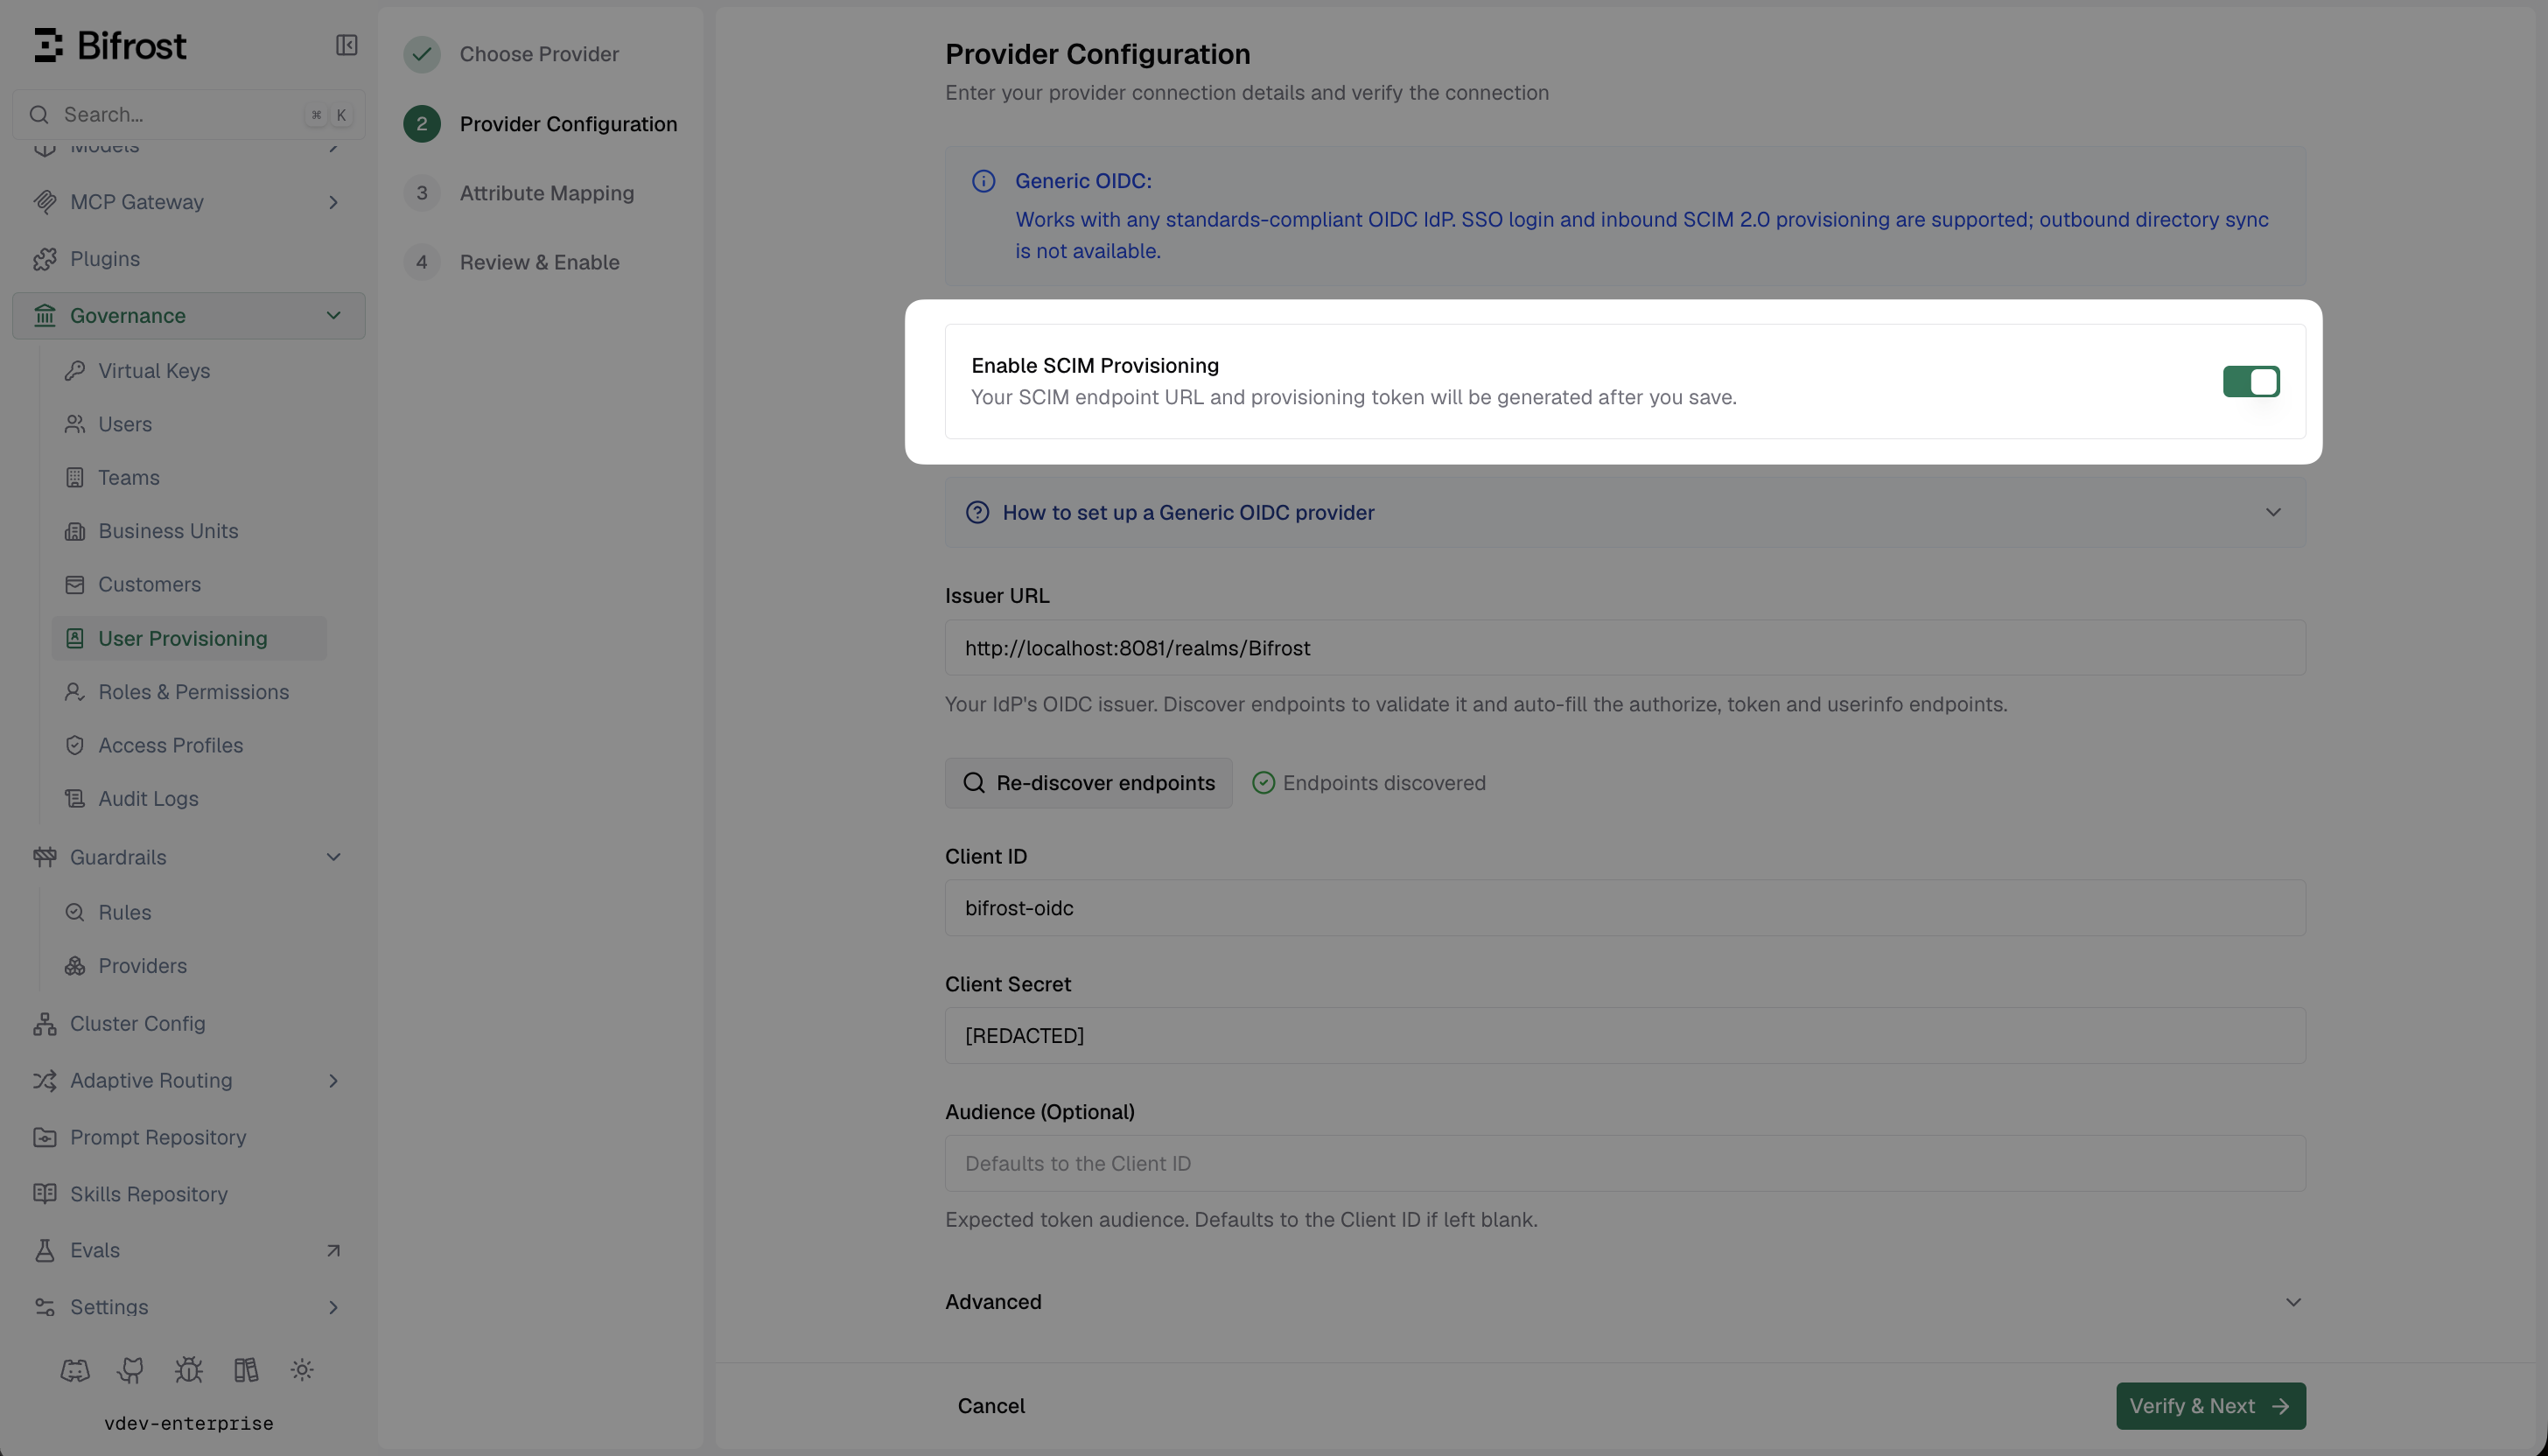Image resolution: width=2548 pixels, height=1456 pixels.
Task: Focus the Issuer URL input field
Action: pos(1625,648)
